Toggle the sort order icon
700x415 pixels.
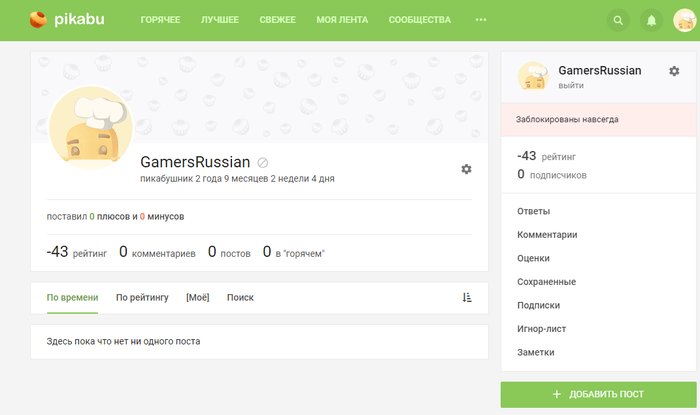click(467, 298)
